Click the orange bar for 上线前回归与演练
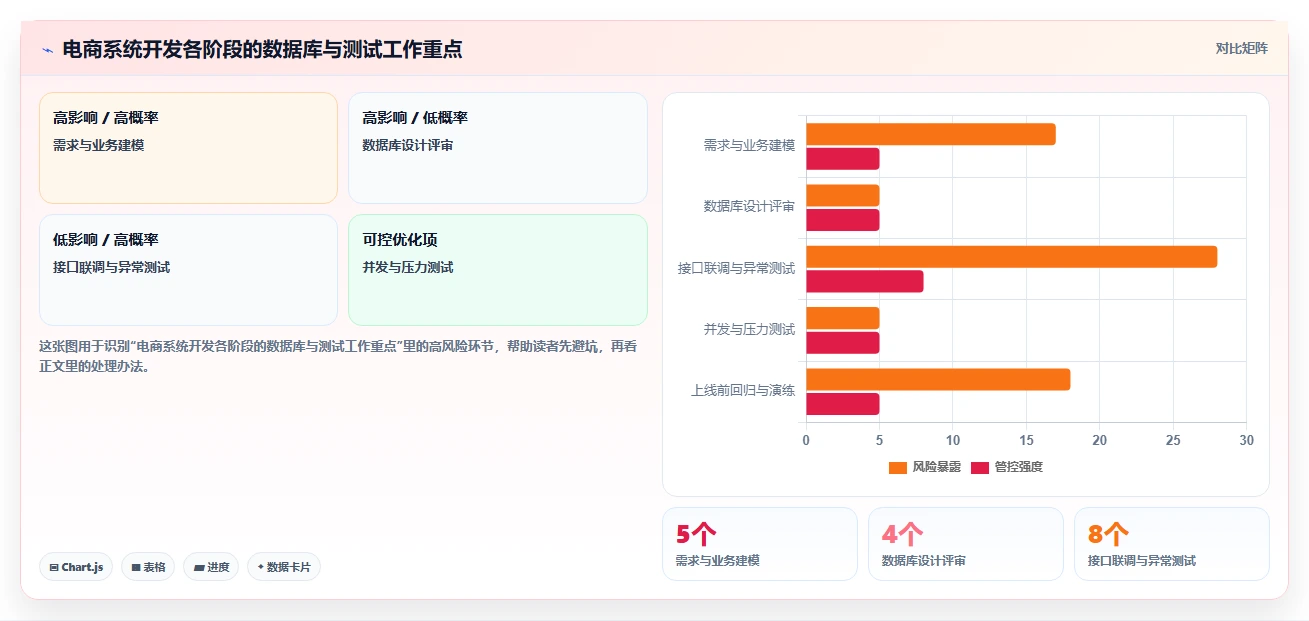 tap(938, 380)
